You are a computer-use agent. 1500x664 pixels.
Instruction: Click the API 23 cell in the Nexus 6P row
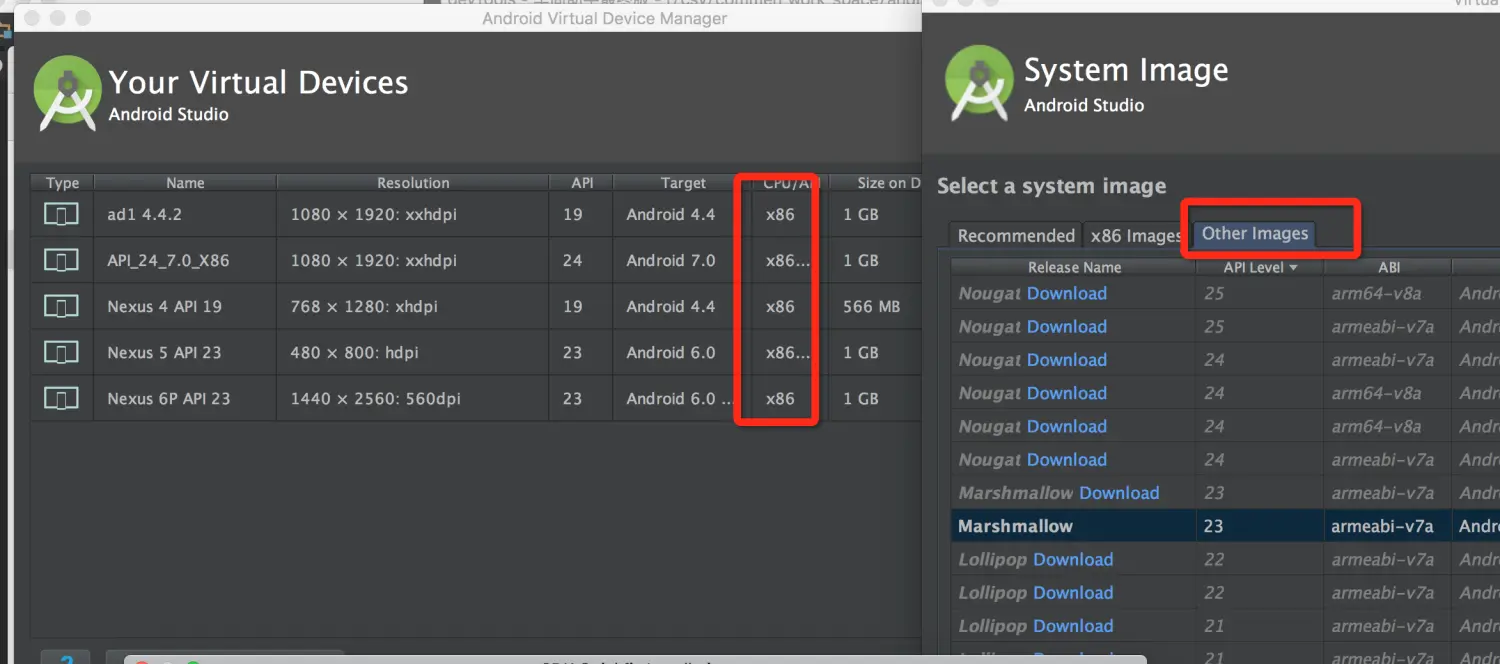coord(572,399)
